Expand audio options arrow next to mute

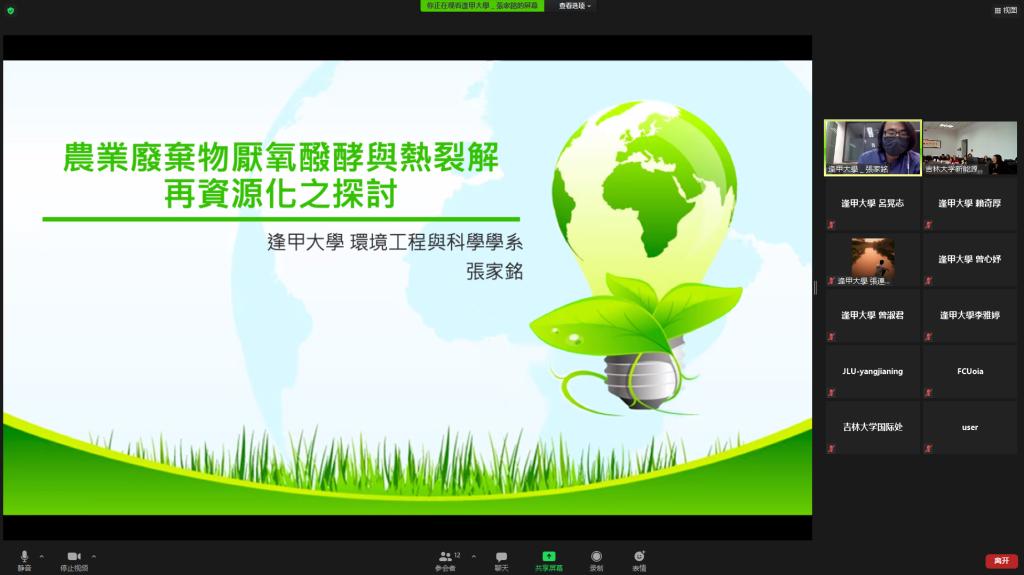pyautogui.click(x=41, y=556)
